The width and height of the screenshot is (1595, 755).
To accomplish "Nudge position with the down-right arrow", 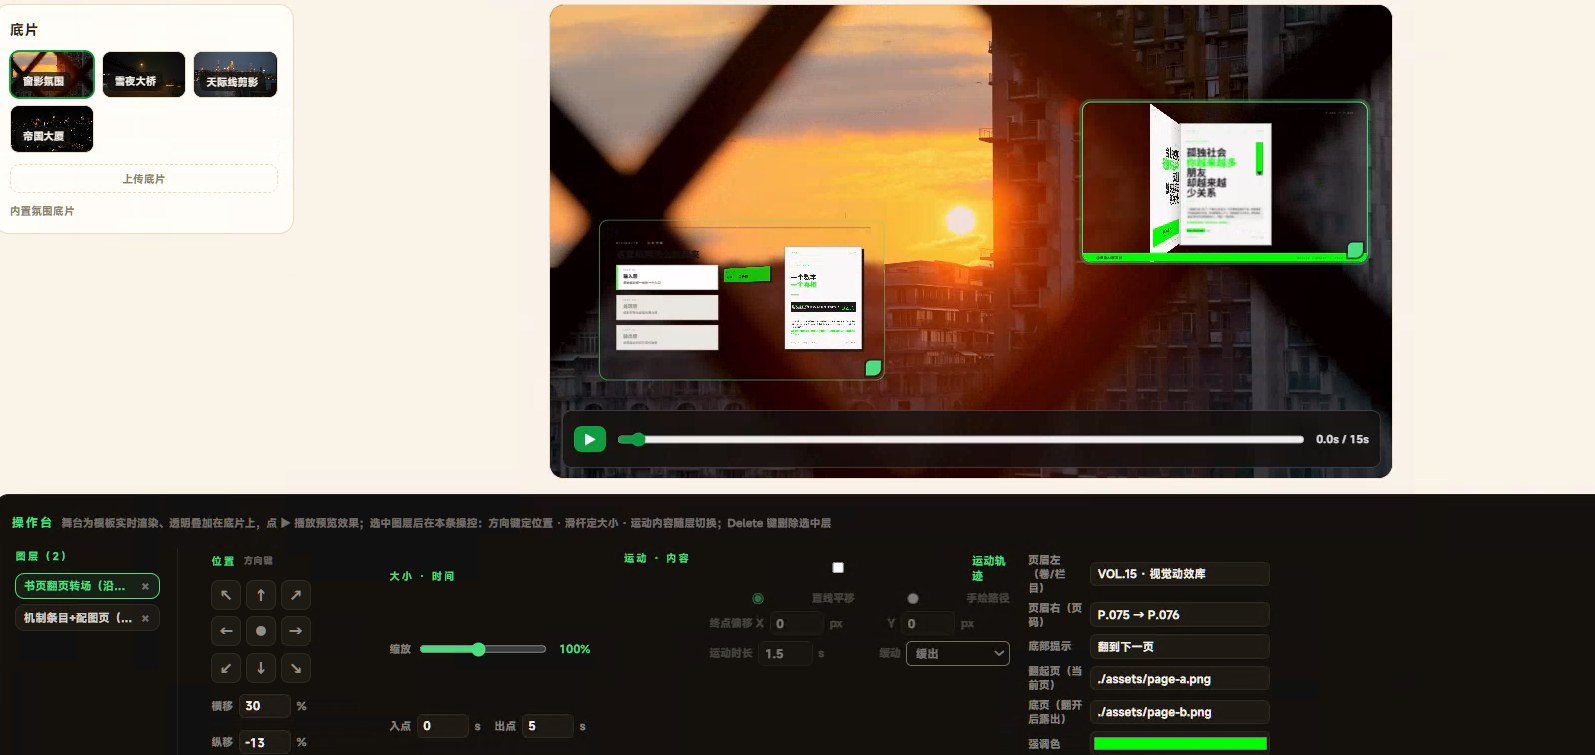I will (x=296, y=667).
